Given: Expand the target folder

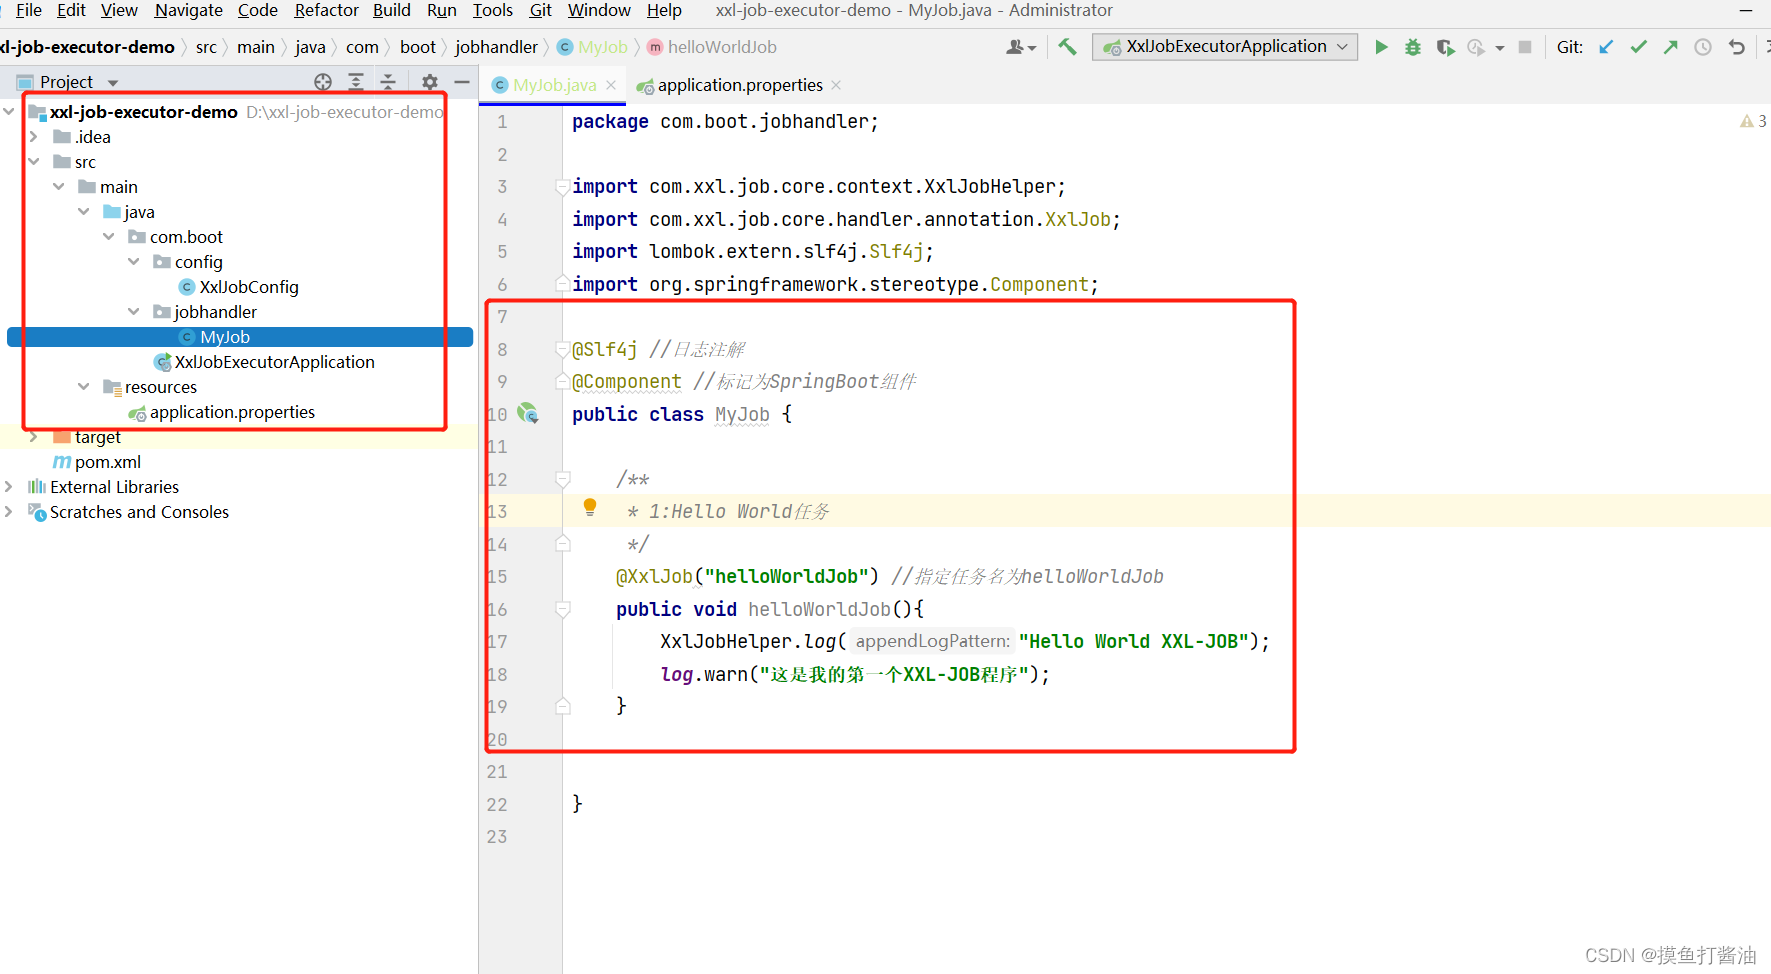Looking at the screenshot, I should 34,437.
